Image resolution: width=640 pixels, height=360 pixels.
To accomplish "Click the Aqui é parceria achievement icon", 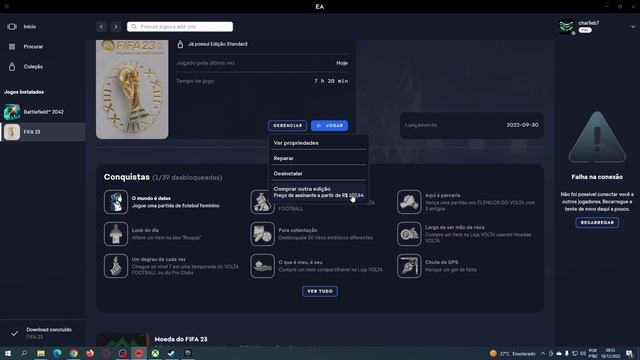I will [x=409, y=202].
